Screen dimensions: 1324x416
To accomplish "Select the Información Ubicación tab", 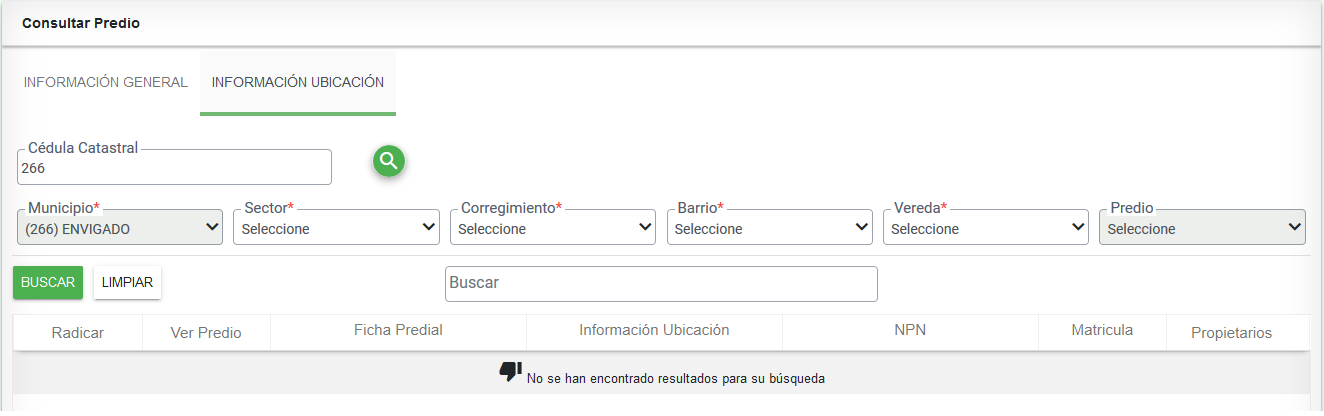I will coord(298,83).
